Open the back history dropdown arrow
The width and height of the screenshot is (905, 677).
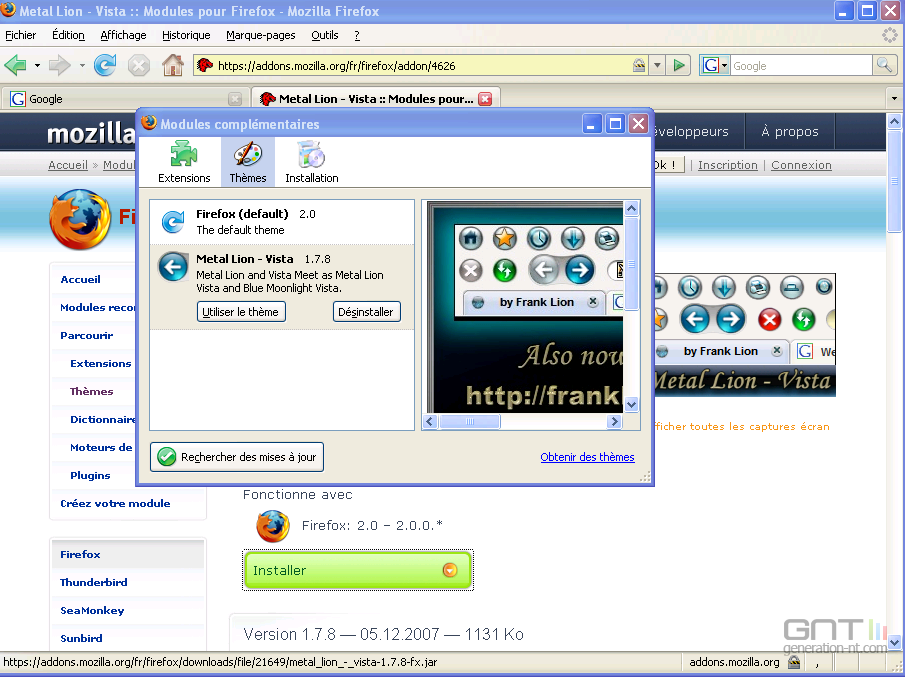[x=37, y=66]
